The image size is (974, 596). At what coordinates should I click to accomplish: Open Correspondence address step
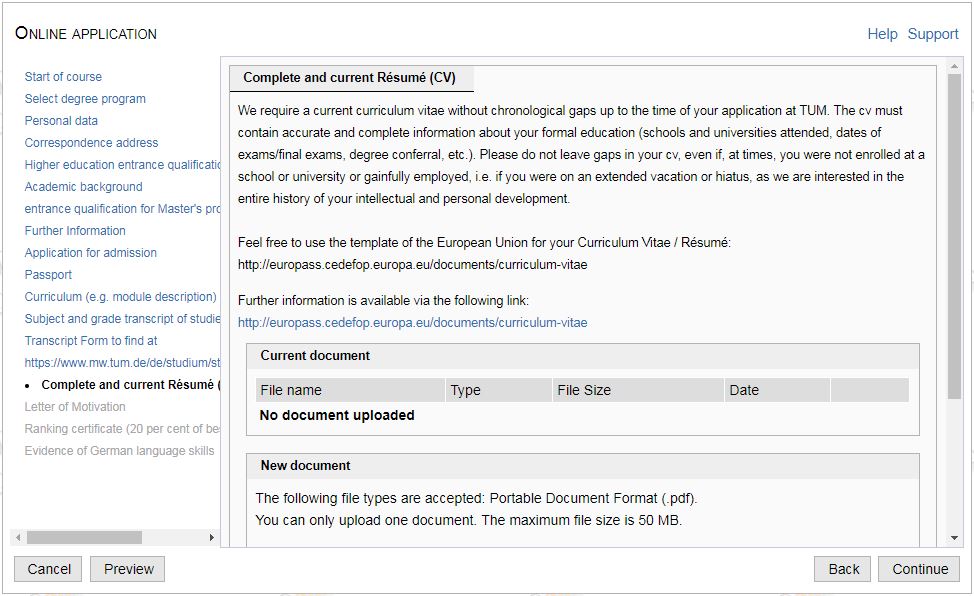(x=91, y=143)
